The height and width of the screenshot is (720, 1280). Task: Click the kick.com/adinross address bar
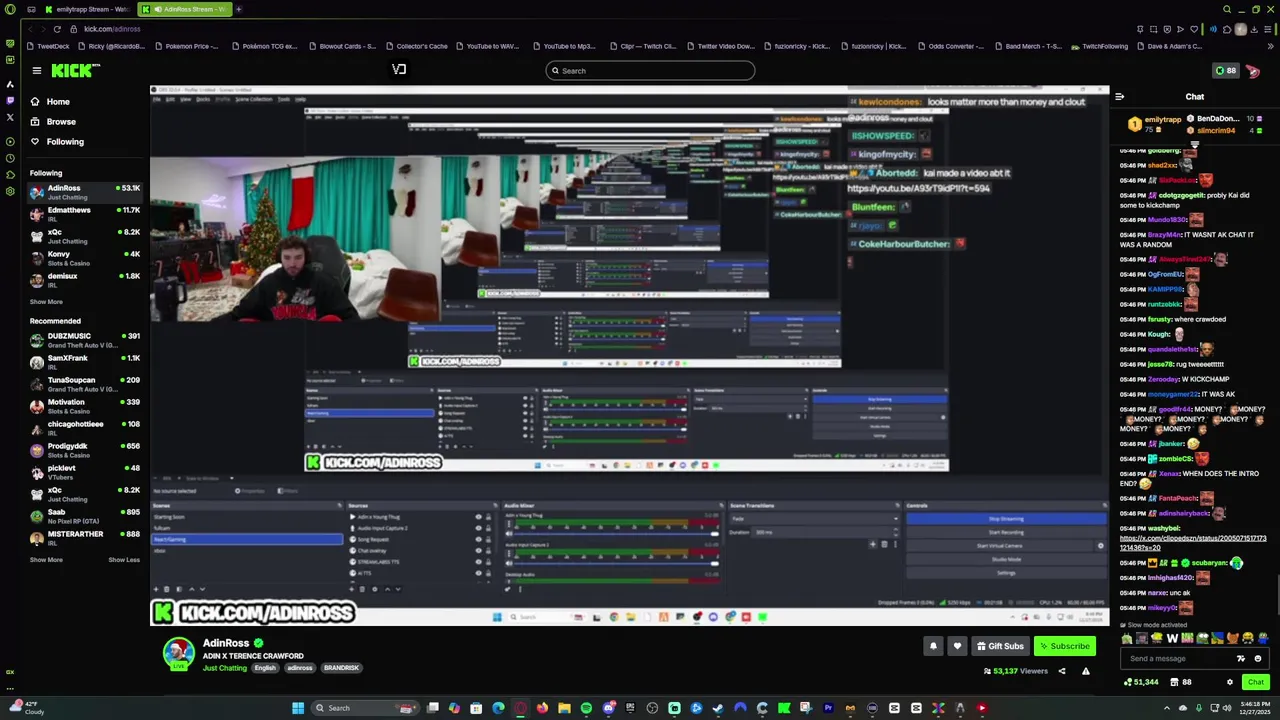point(112,29)
